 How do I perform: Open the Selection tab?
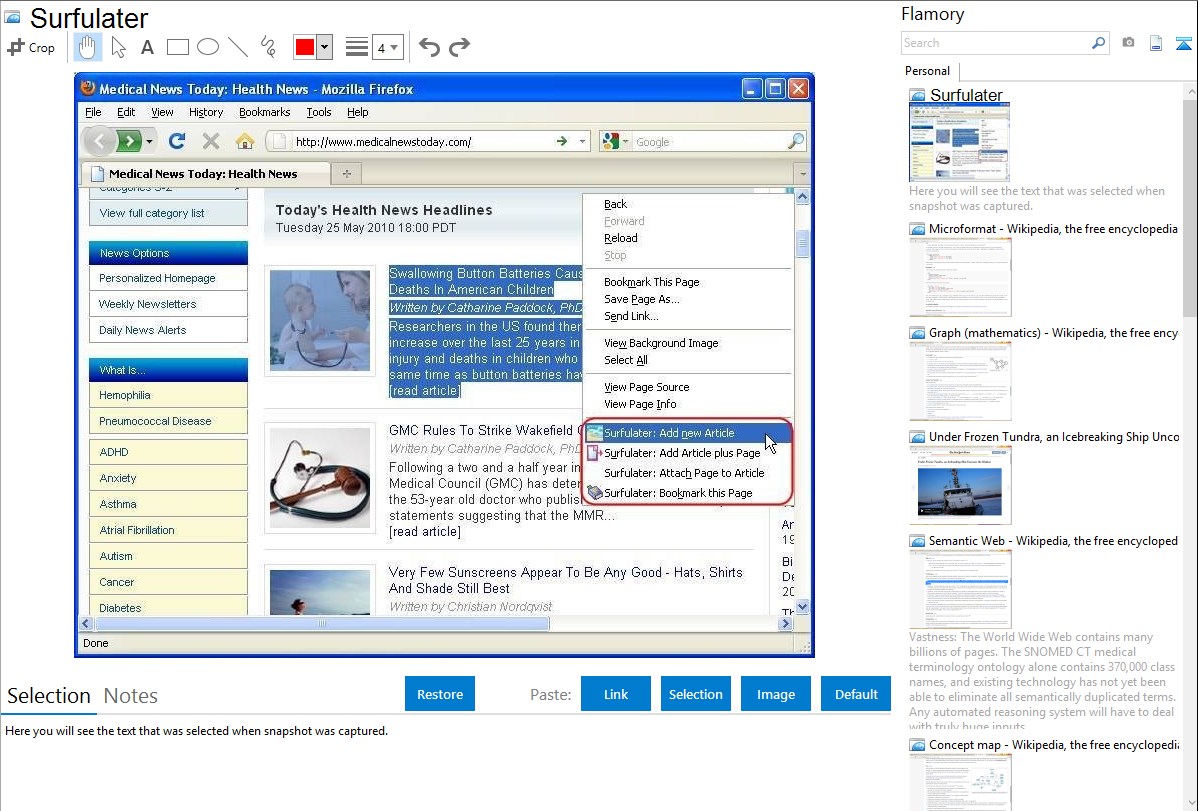pyautogui.click(x=49, y=696)
